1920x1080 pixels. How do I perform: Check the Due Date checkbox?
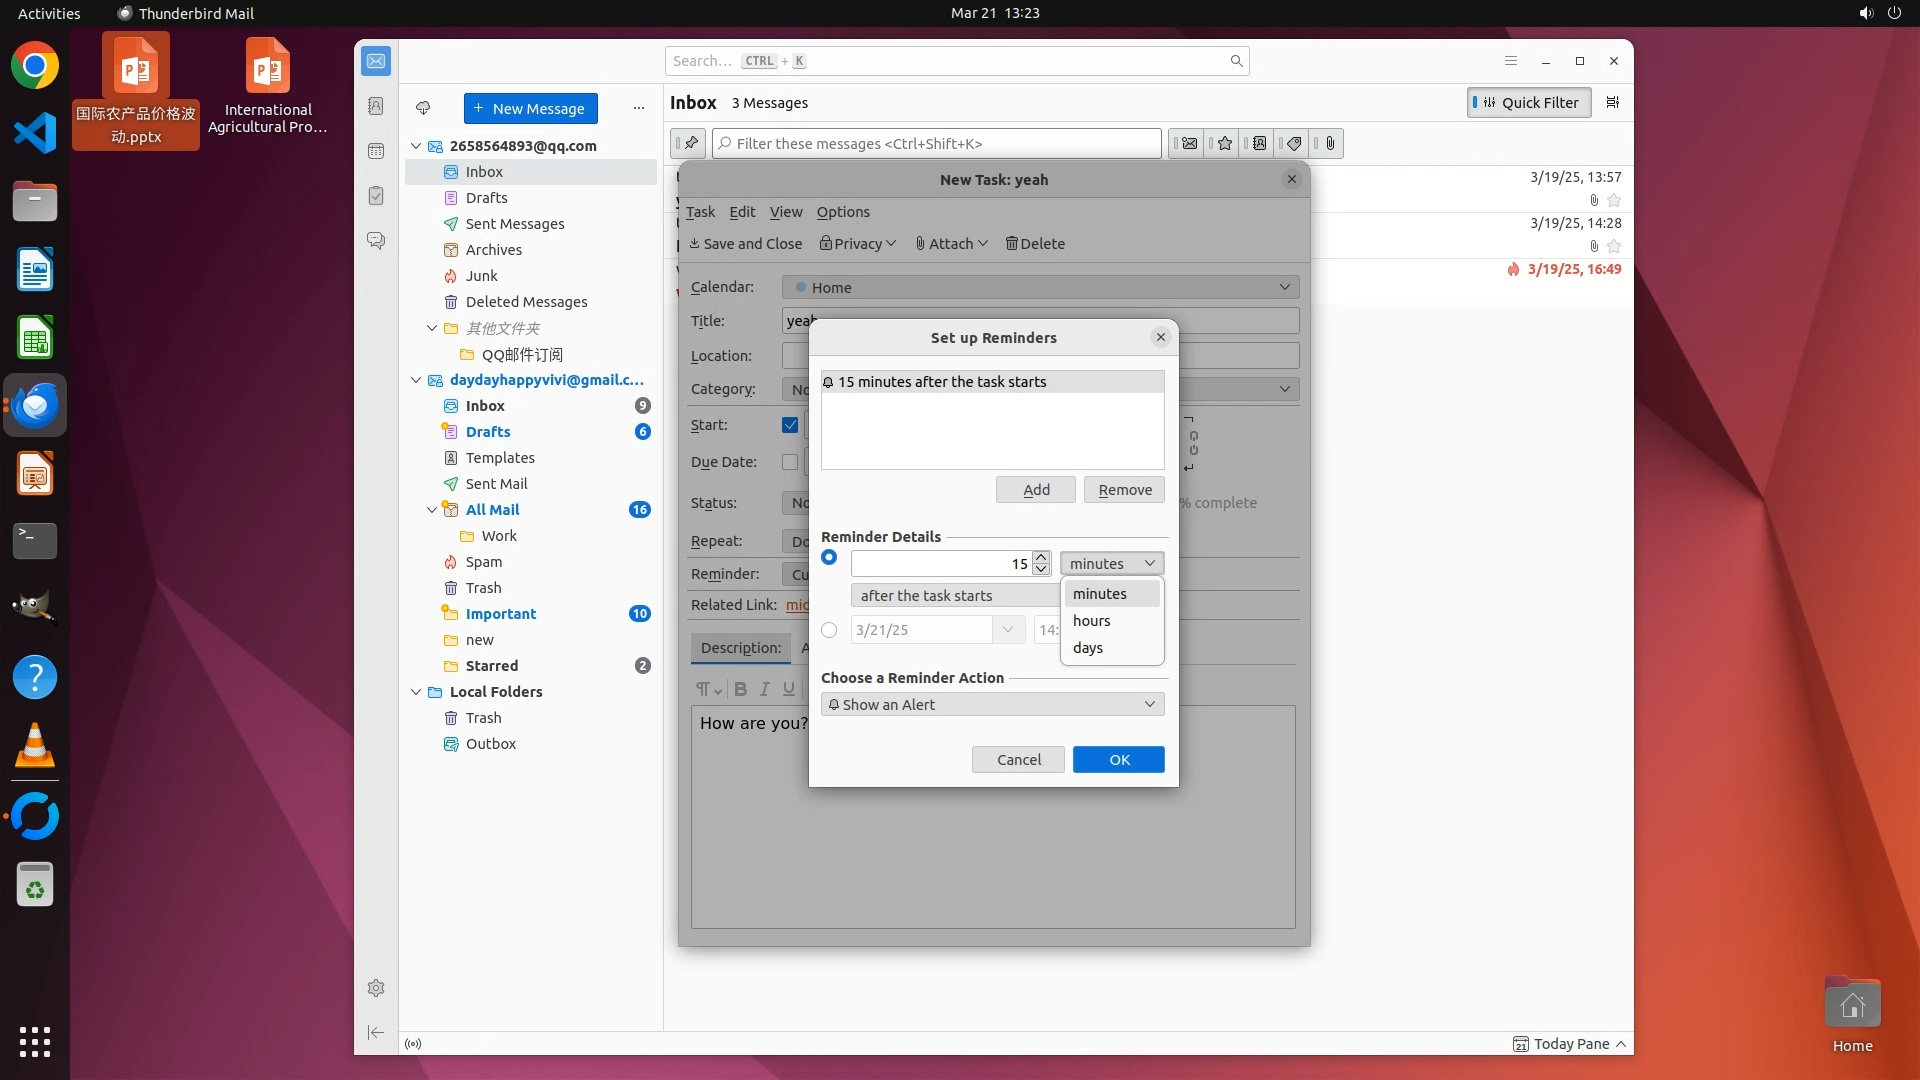point(790,462)
